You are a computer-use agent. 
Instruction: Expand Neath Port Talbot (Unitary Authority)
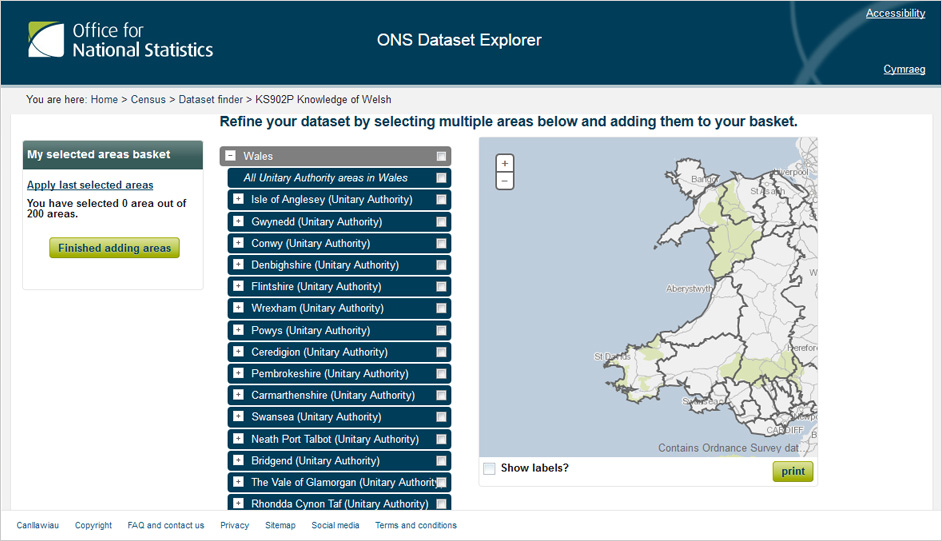(x=239, y=438)
